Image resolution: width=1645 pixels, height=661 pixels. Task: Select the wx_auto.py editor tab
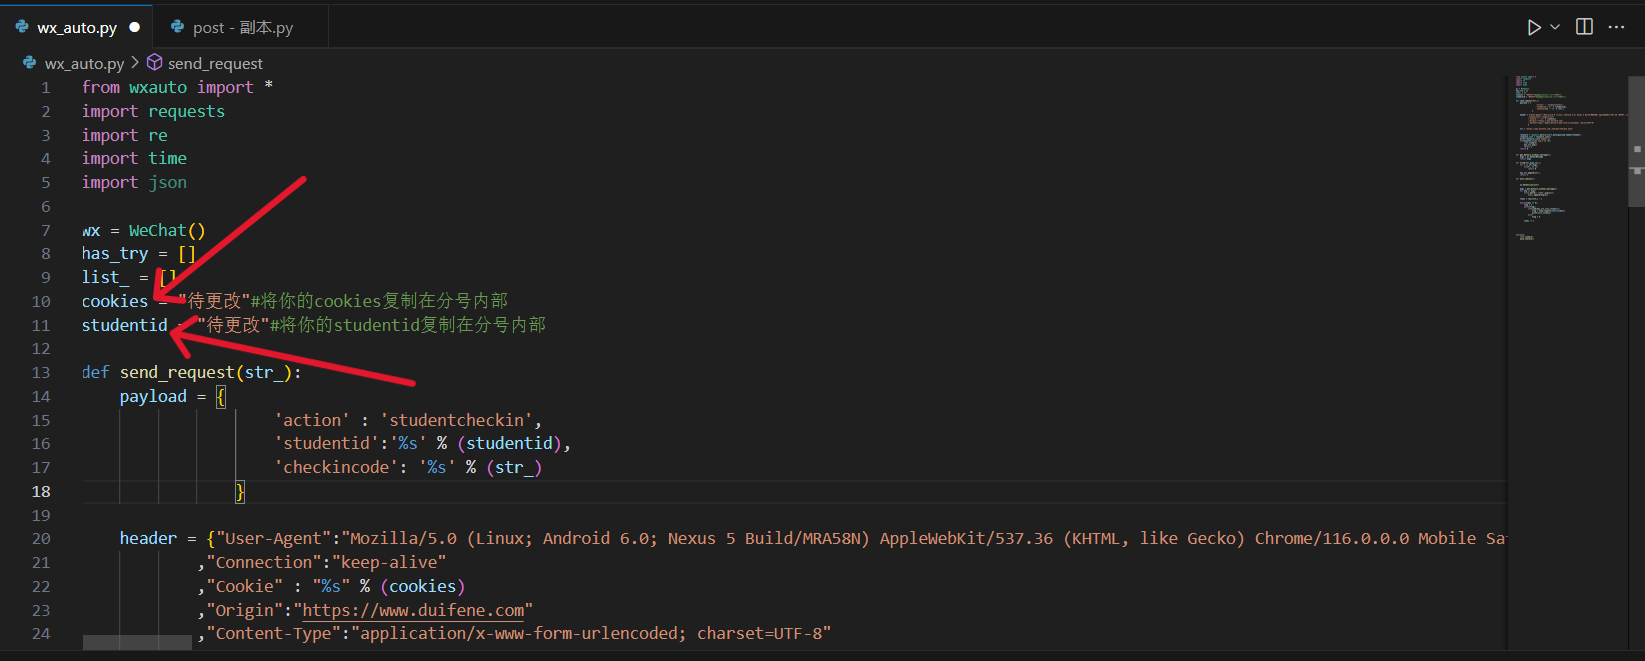(77, 27)
